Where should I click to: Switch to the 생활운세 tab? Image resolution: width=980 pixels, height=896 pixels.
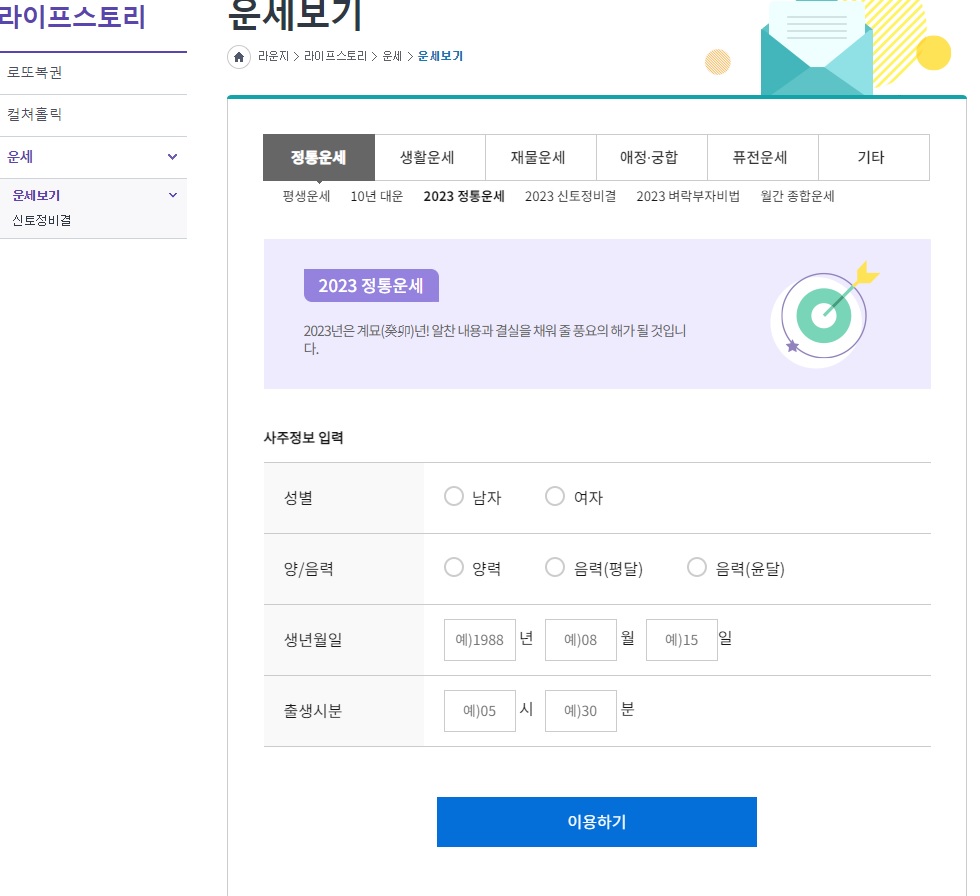click(429, 157)
